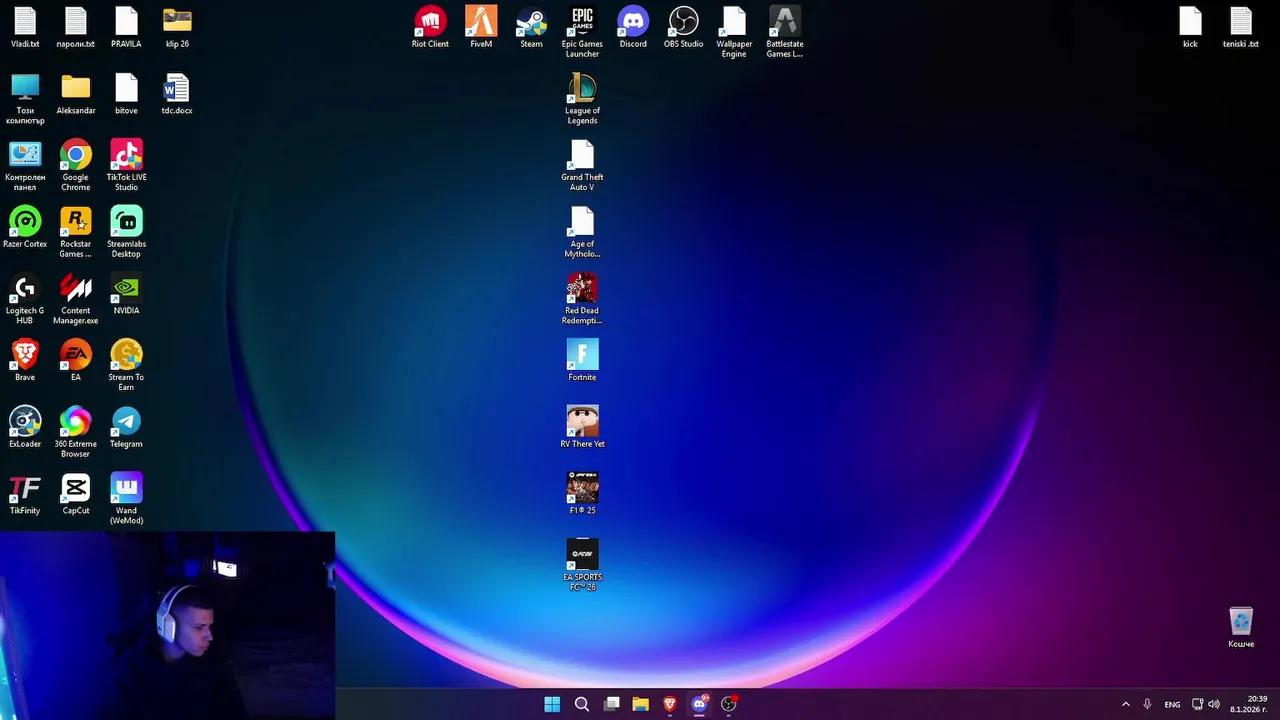This screenshot has height=720, width=1280.
Task: Select the Wand (WeMod) desktop icon
Action: [126, 499]
